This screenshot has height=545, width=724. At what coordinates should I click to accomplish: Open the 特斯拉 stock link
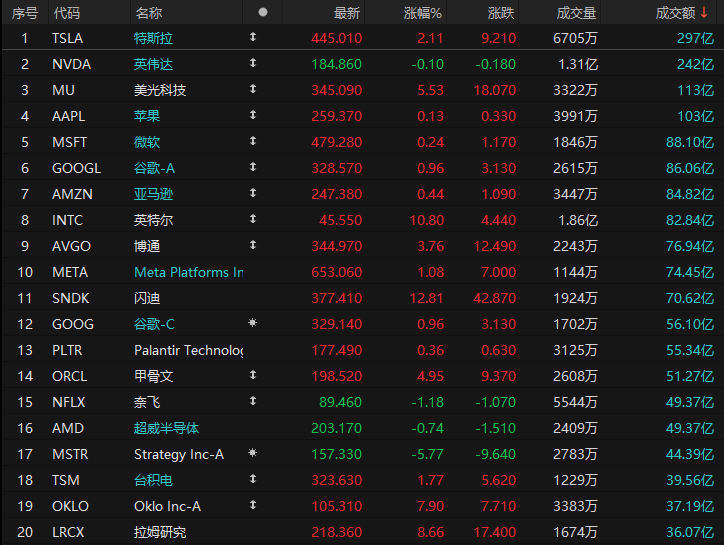(153, 38)
